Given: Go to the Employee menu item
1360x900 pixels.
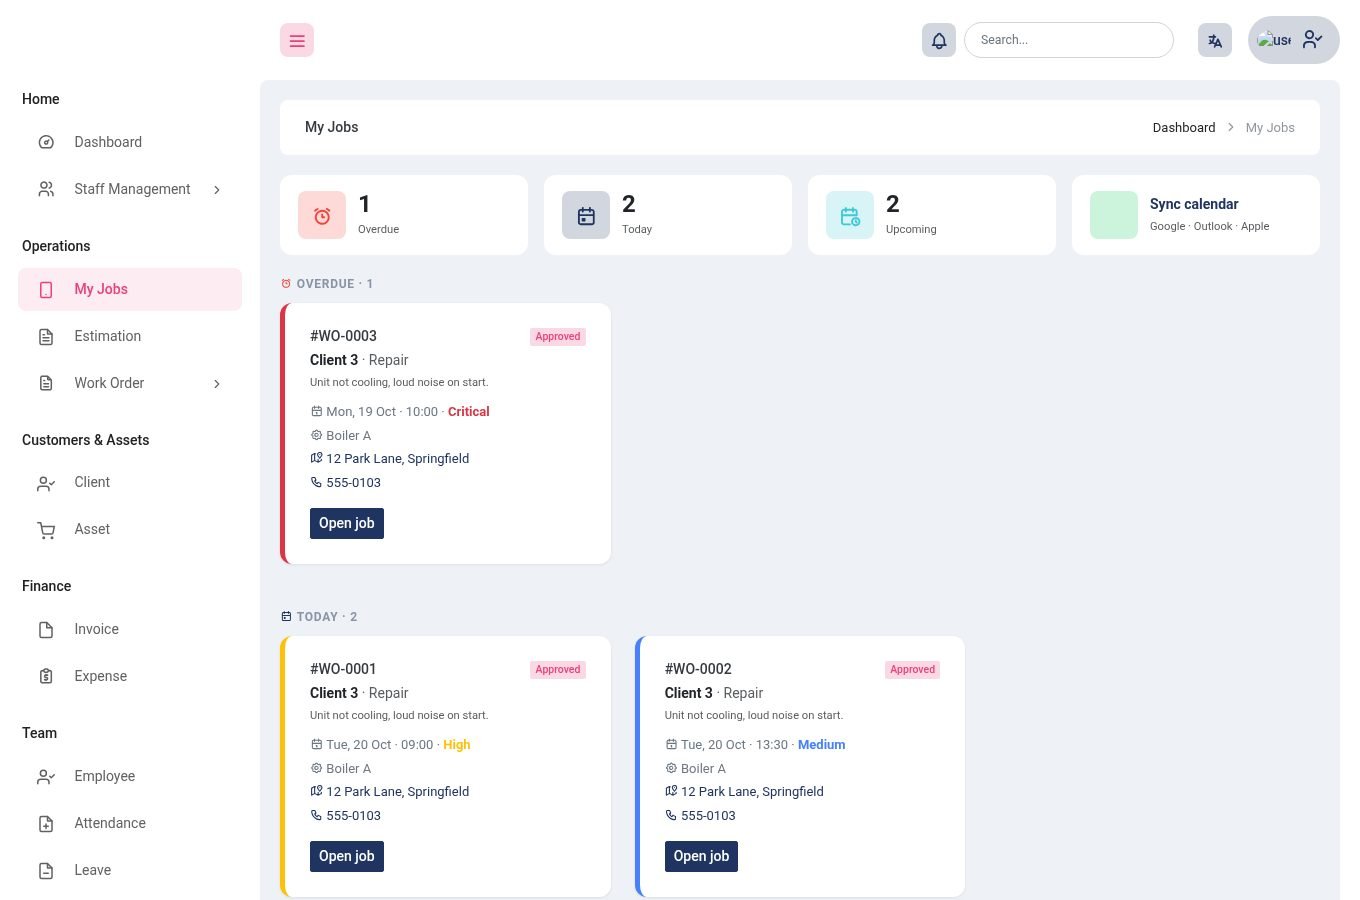Looking at the screenshot, I should coord(130,776).
